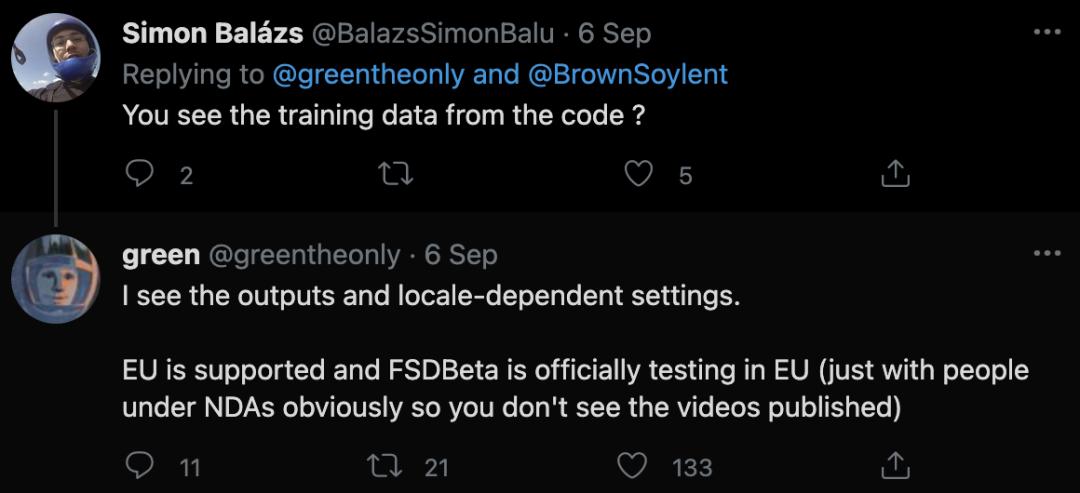This screenshot has height=493, width=1080.
Task: Open green's display name profile
Action: click(160, 255)
